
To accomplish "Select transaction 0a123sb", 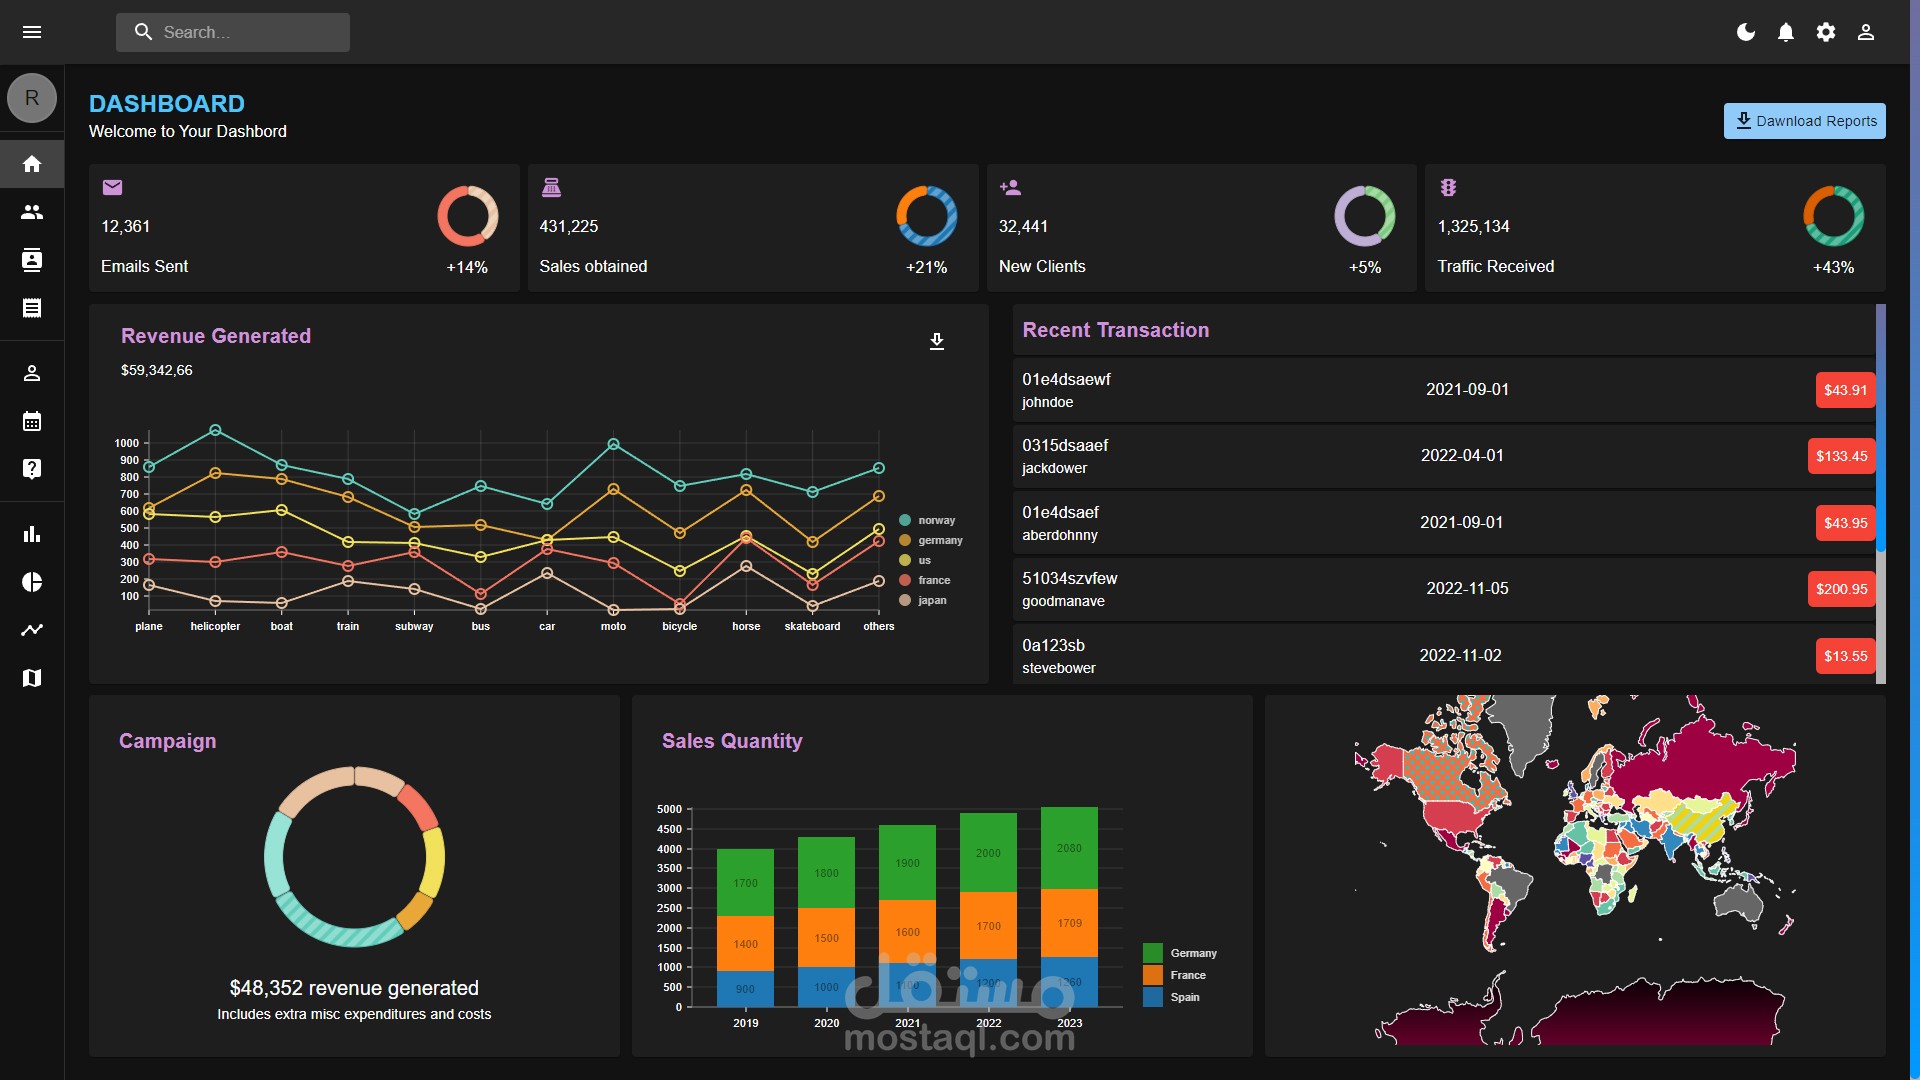I will click(1053, 645).
